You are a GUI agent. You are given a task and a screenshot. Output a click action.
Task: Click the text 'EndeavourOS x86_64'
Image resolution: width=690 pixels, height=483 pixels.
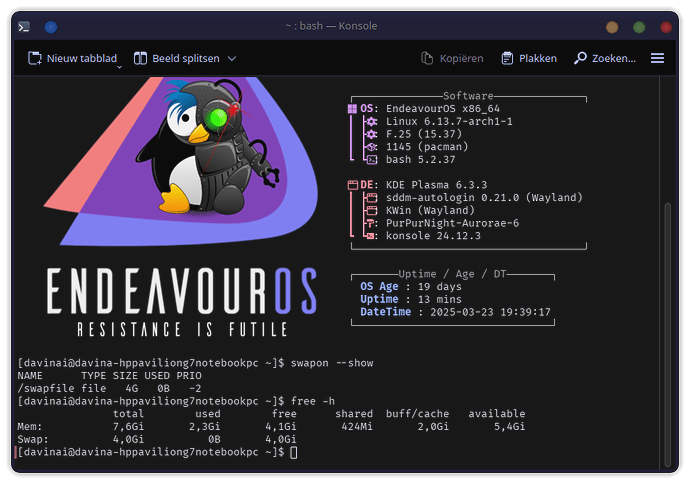point(443,109)
